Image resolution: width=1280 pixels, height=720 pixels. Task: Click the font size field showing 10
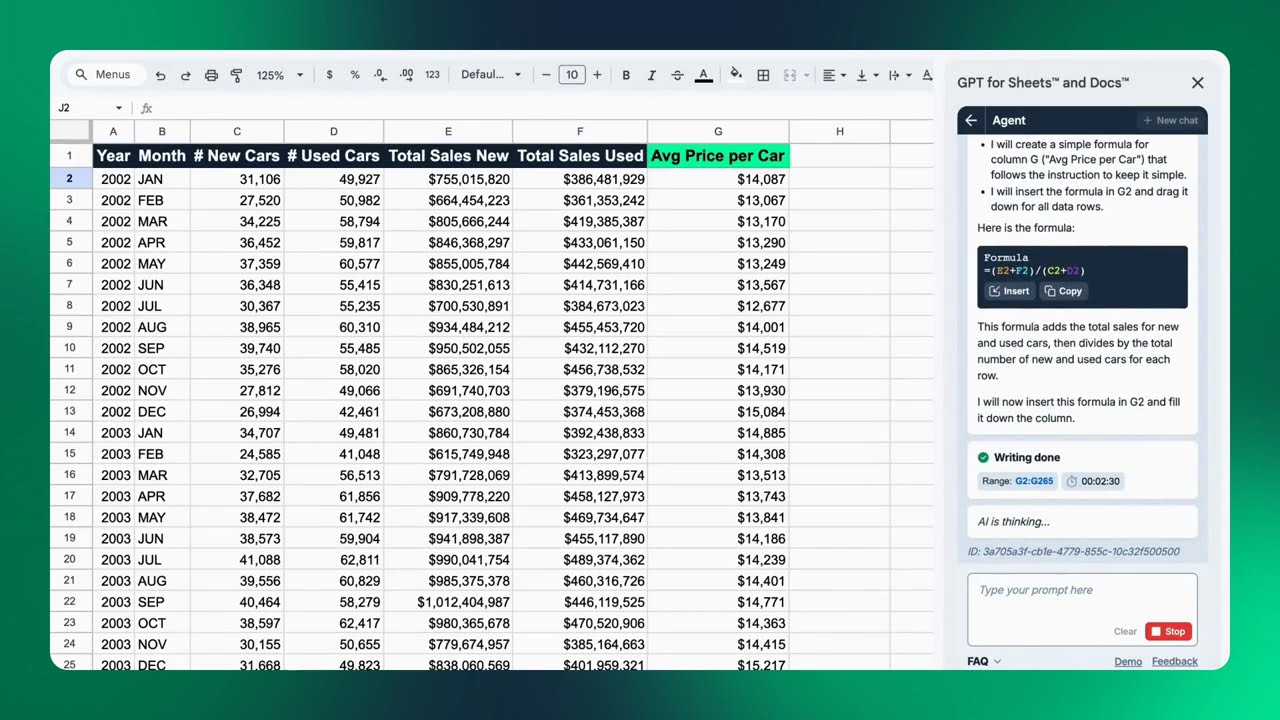(572, 75)
